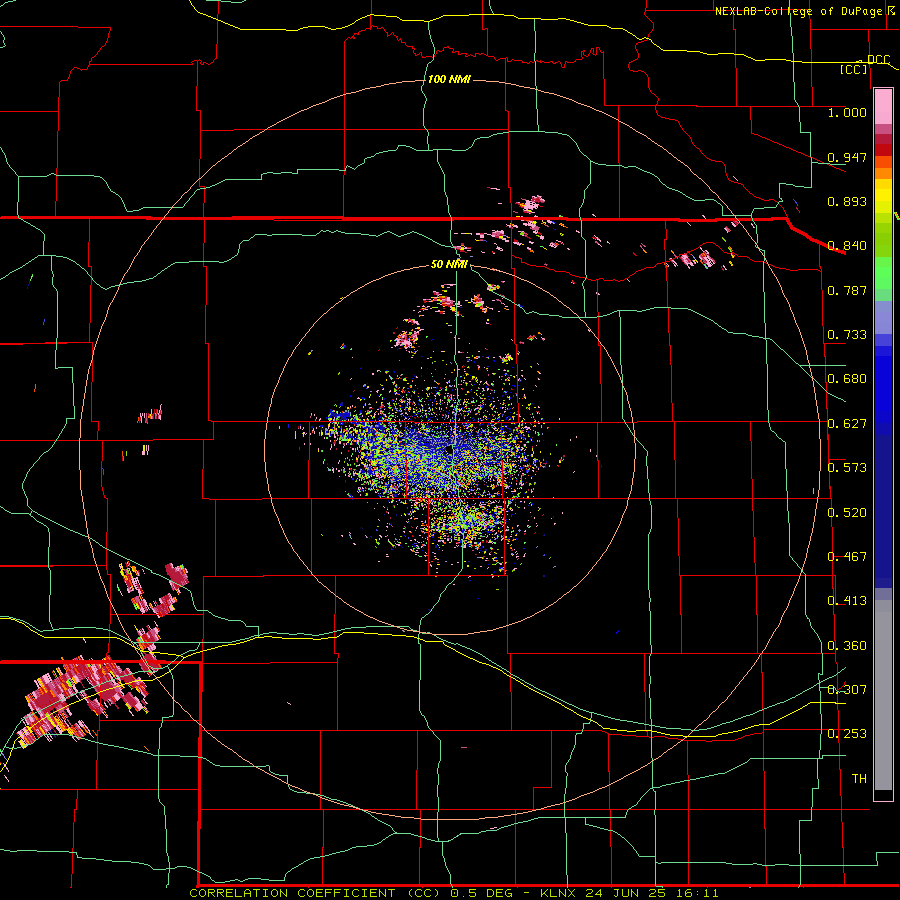Click the bright green color bar segment
Viewport: 900px width, 900px height.
point(883,273)
